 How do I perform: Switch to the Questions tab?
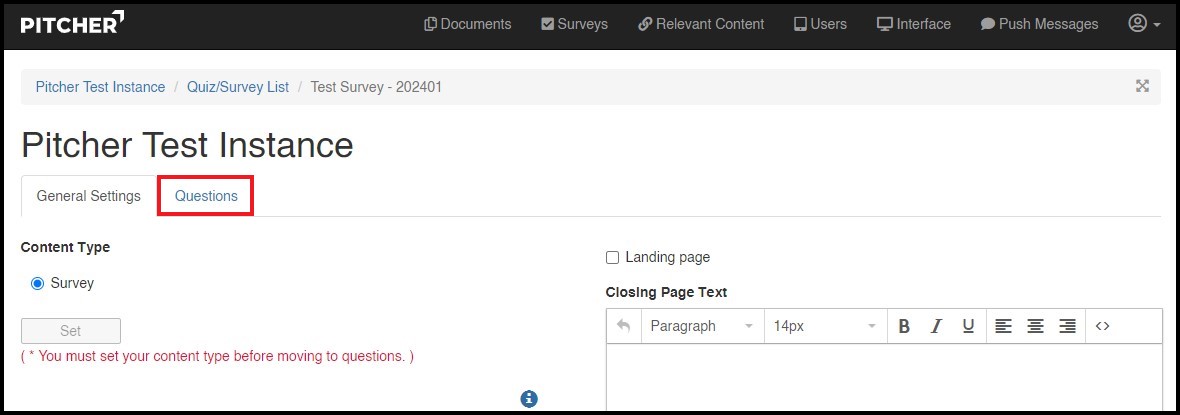tap(206, 196)
